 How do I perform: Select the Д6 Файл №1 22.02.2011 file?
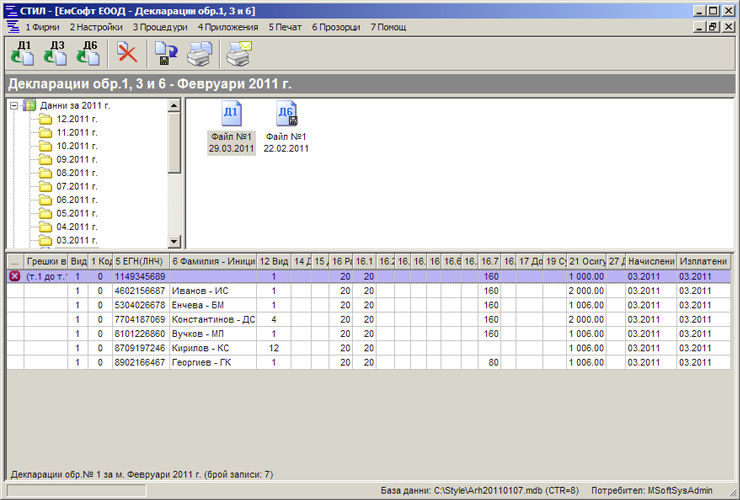click(x=286, y=127)
